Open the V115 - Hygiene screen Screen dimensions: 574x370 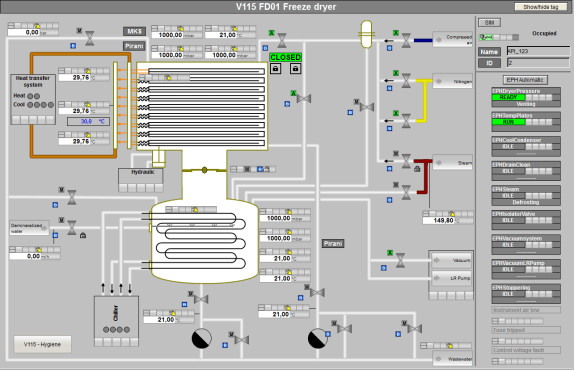42,344
